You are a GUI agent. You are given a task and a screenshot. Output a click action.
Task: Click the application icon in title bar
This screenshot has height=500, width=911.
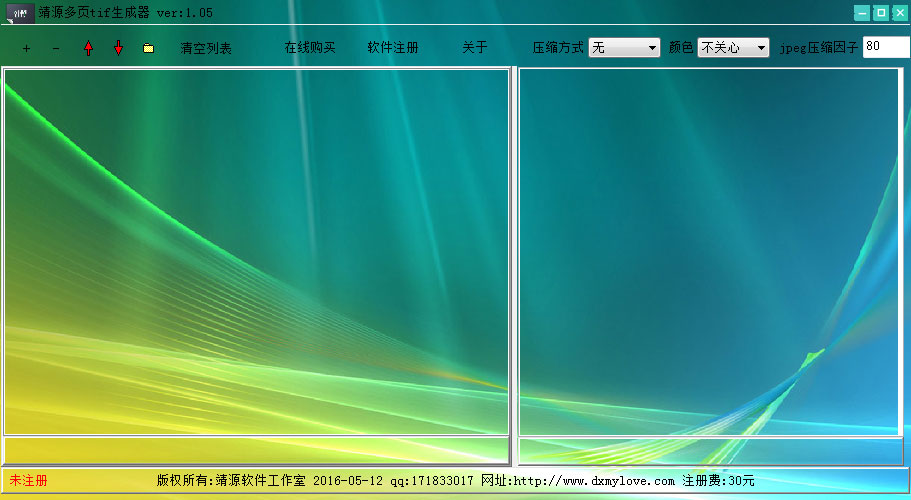(x=20, y=13)
